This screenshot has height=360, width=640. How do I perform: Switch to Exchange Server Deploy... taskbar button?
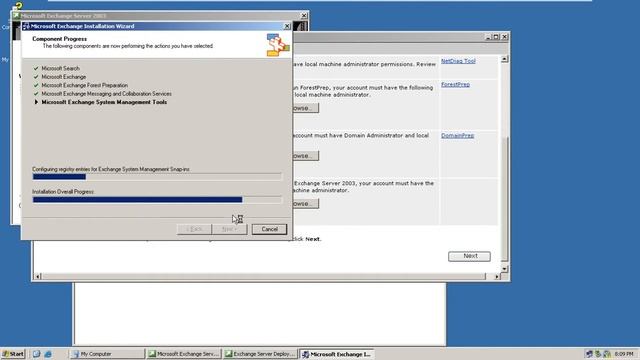click(260, 354)
